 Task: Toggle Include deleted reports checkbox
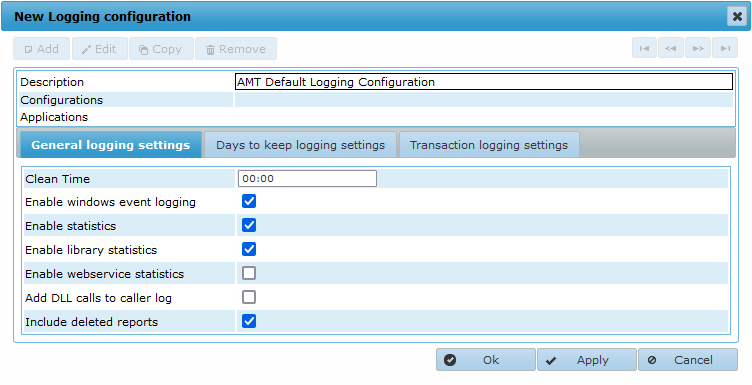(249, 321)
